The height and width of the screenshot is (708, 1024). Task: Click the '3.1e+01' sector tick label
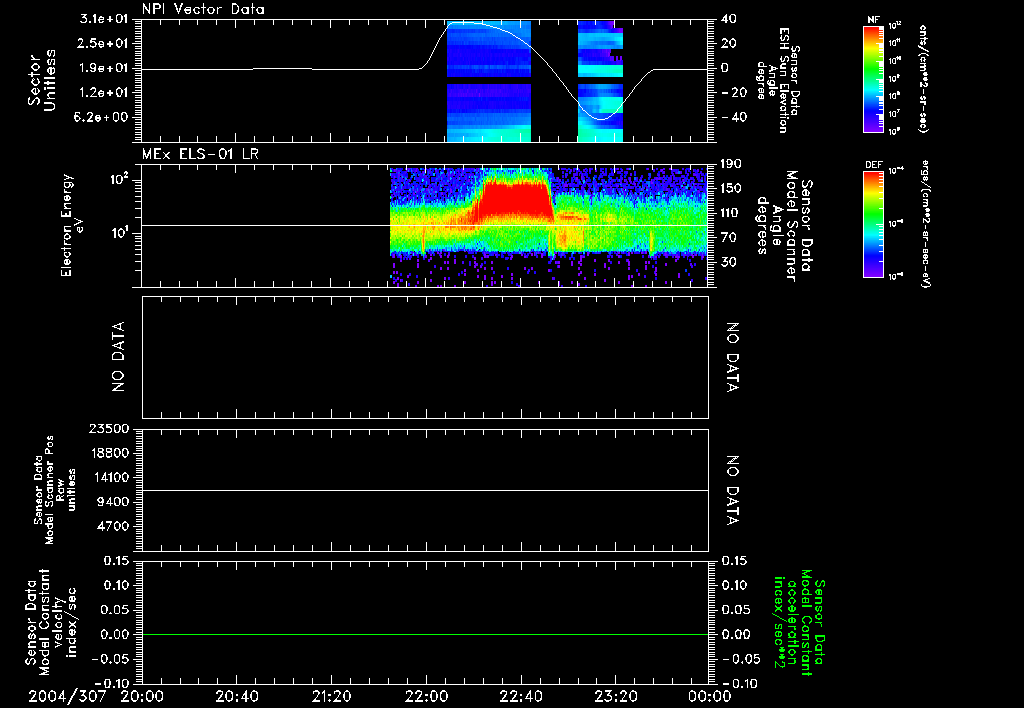click(104, 19)
